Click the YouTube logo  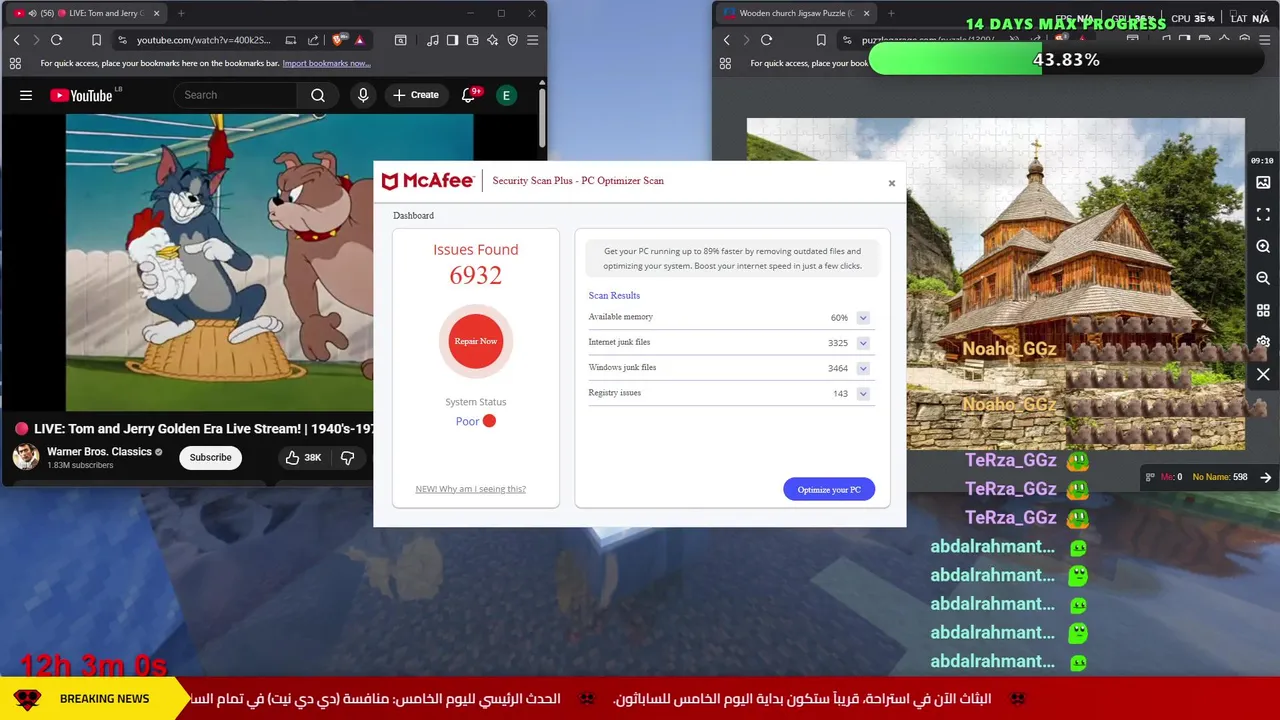pos(82,95)
